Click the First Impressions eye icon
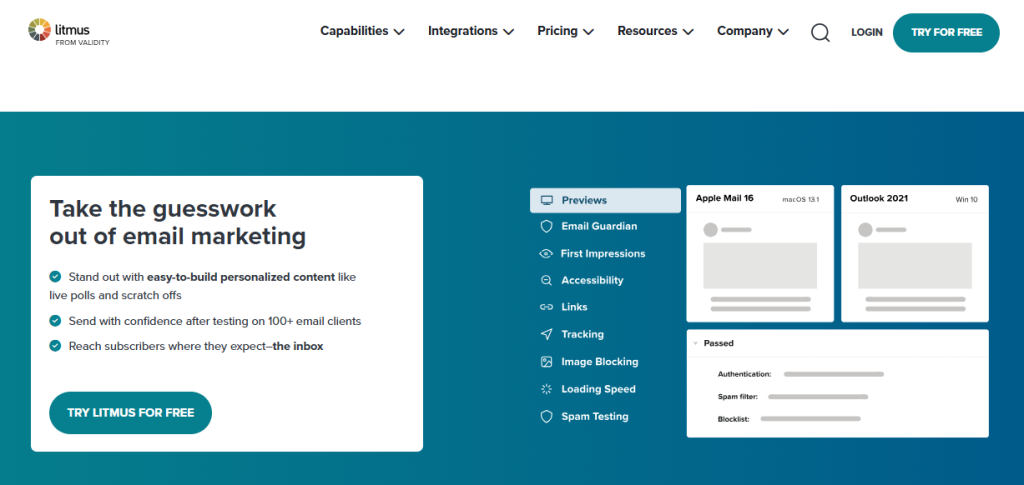The width and height of the screenshot is (1024, 485). tap(546, 254)
